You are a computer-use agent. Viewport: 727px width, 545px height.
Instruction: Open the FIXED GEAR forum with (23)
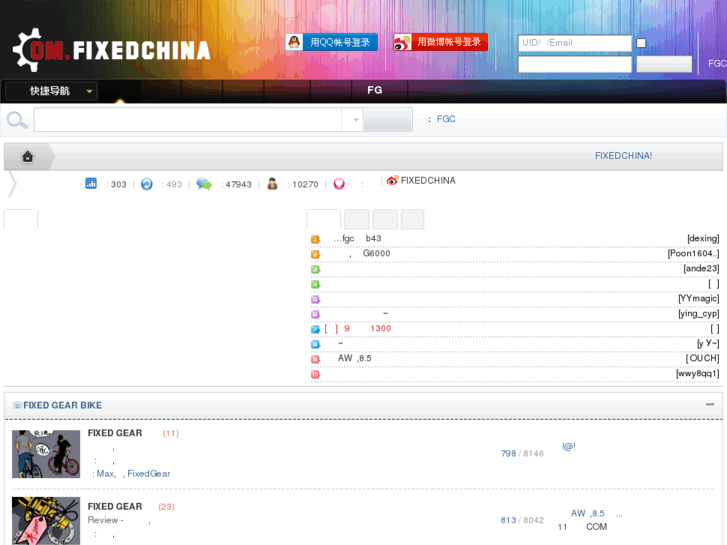115,507
